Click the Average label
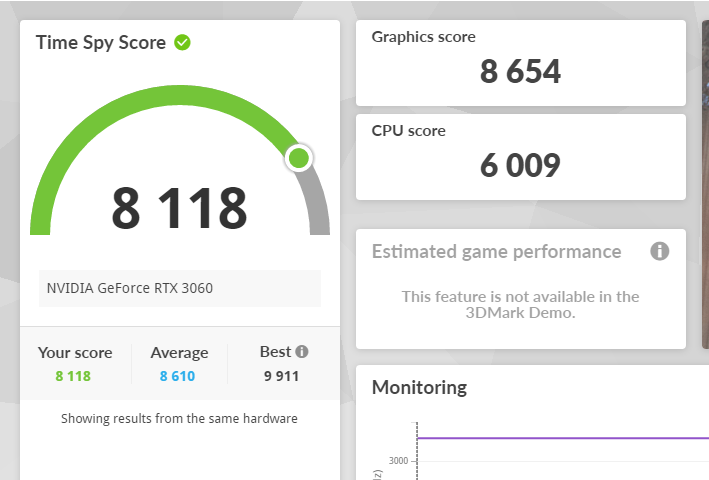This screenshot has width=709, height=480. pyautogui.click(x=180, y=353)
